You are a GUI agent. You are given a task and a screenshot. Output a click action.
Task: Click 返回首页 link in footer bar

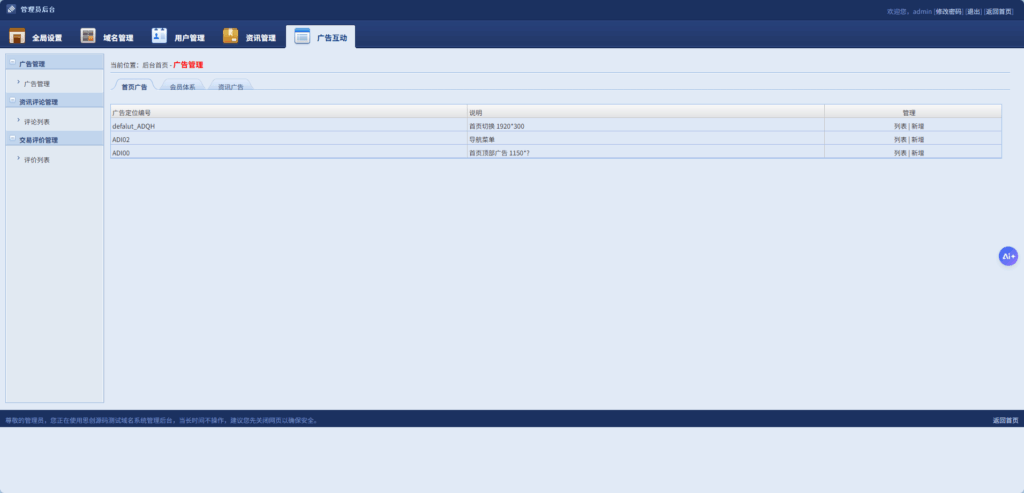pos(1005,420)
